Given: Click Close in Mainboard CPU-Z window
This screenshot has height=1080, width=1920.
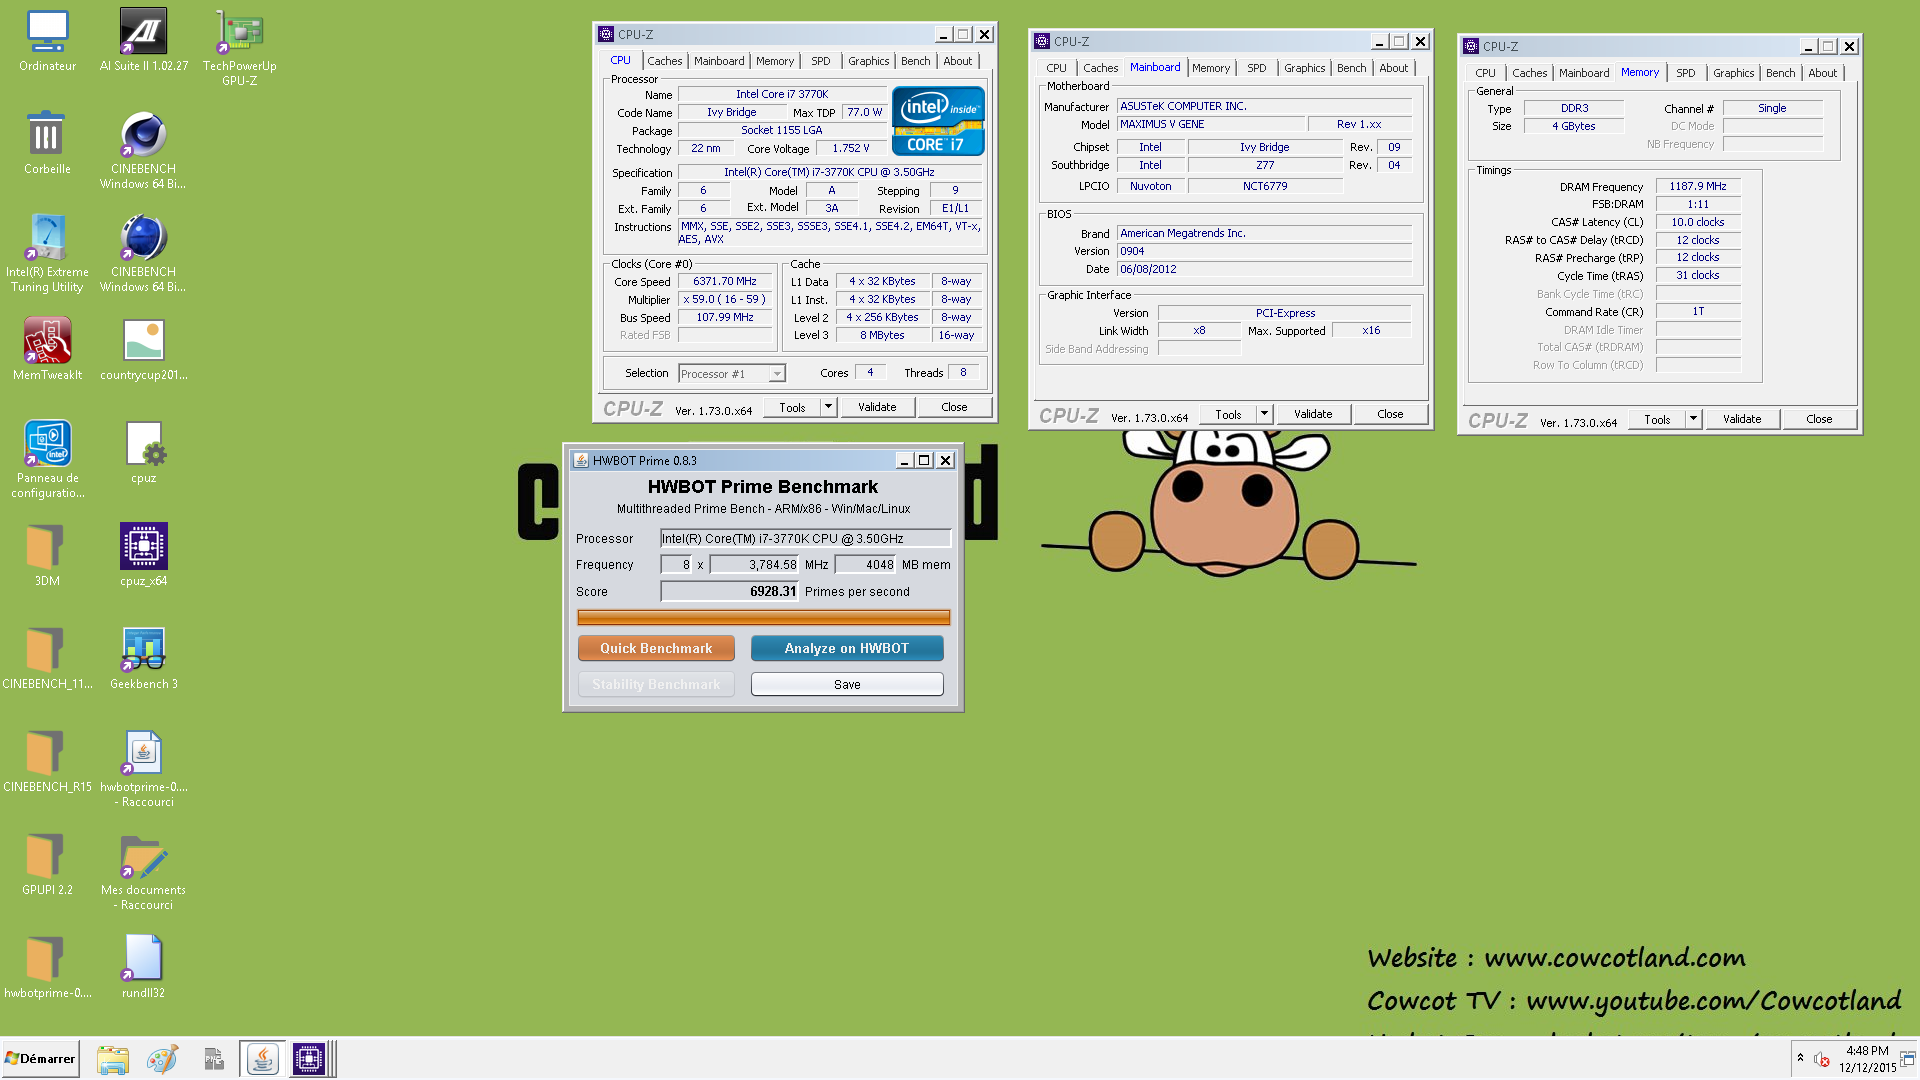Looking at the screenshot, I should pyautogui.click(x=1390, y=414).
